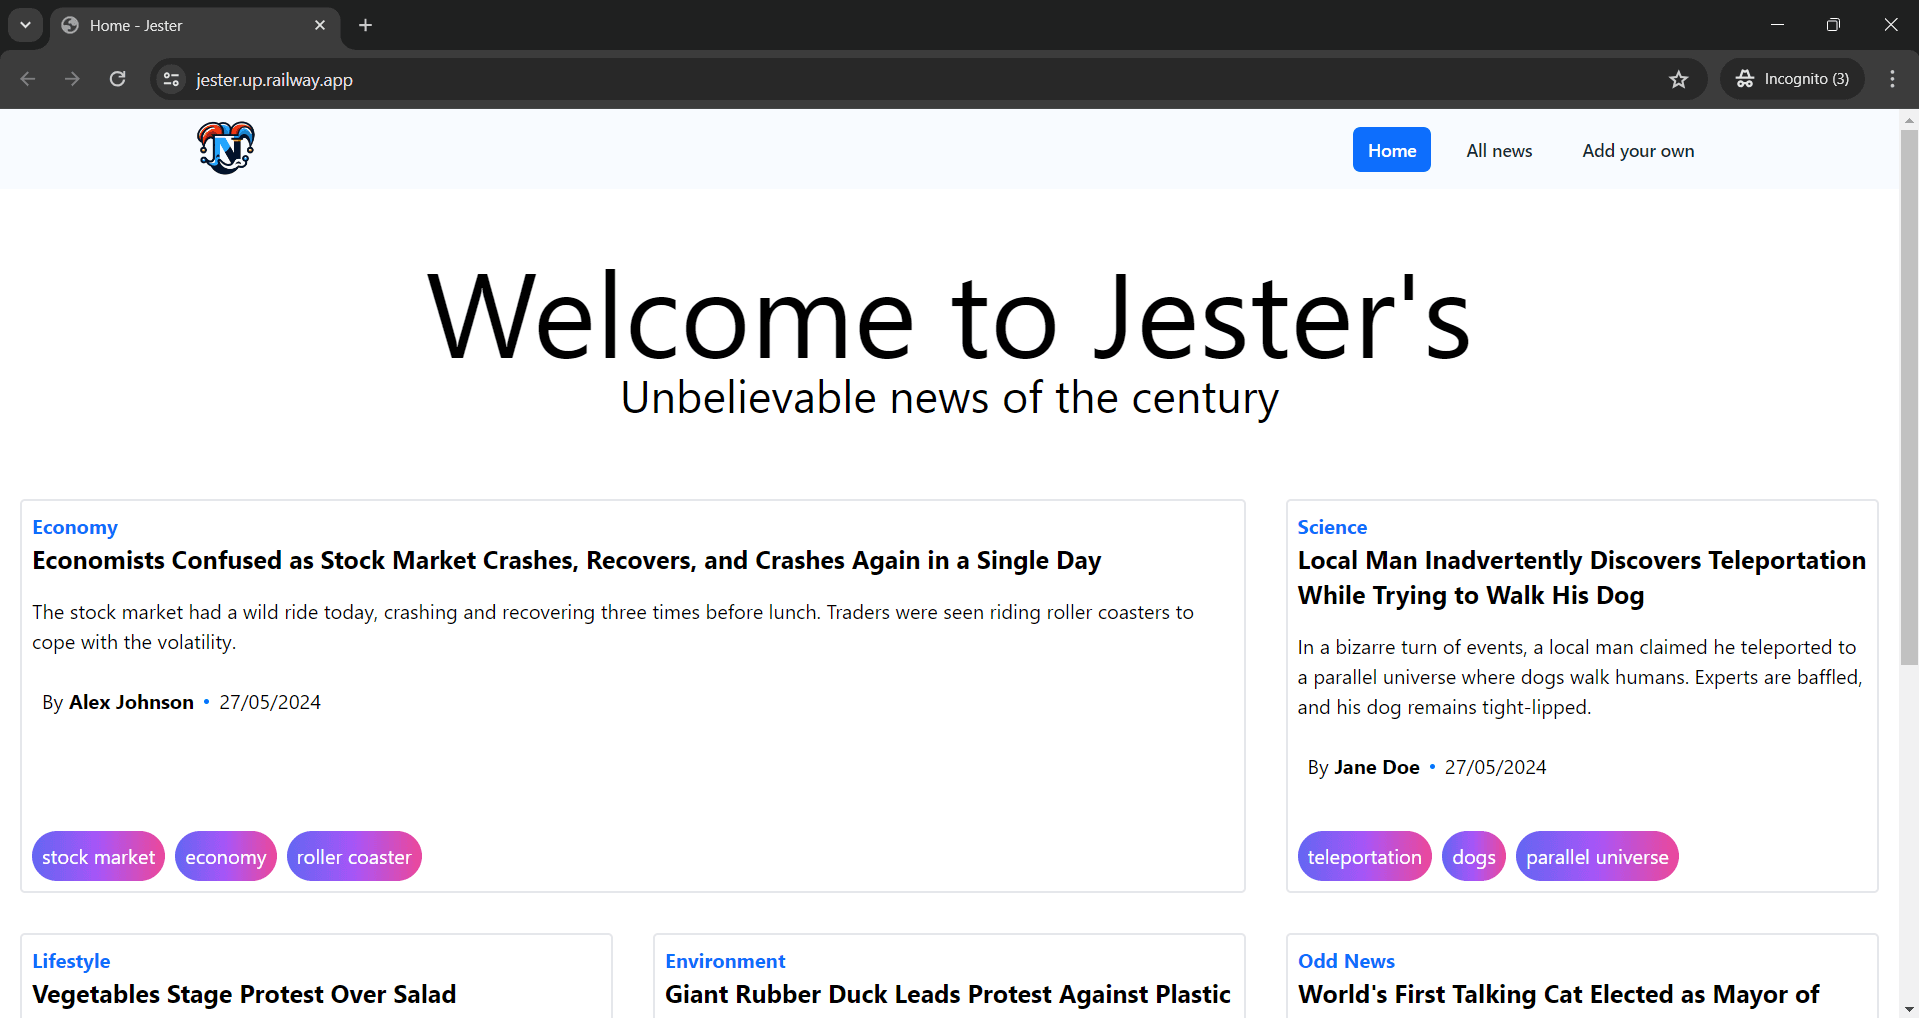Open the Chrome three-dot menu

tap(1892, 79)
